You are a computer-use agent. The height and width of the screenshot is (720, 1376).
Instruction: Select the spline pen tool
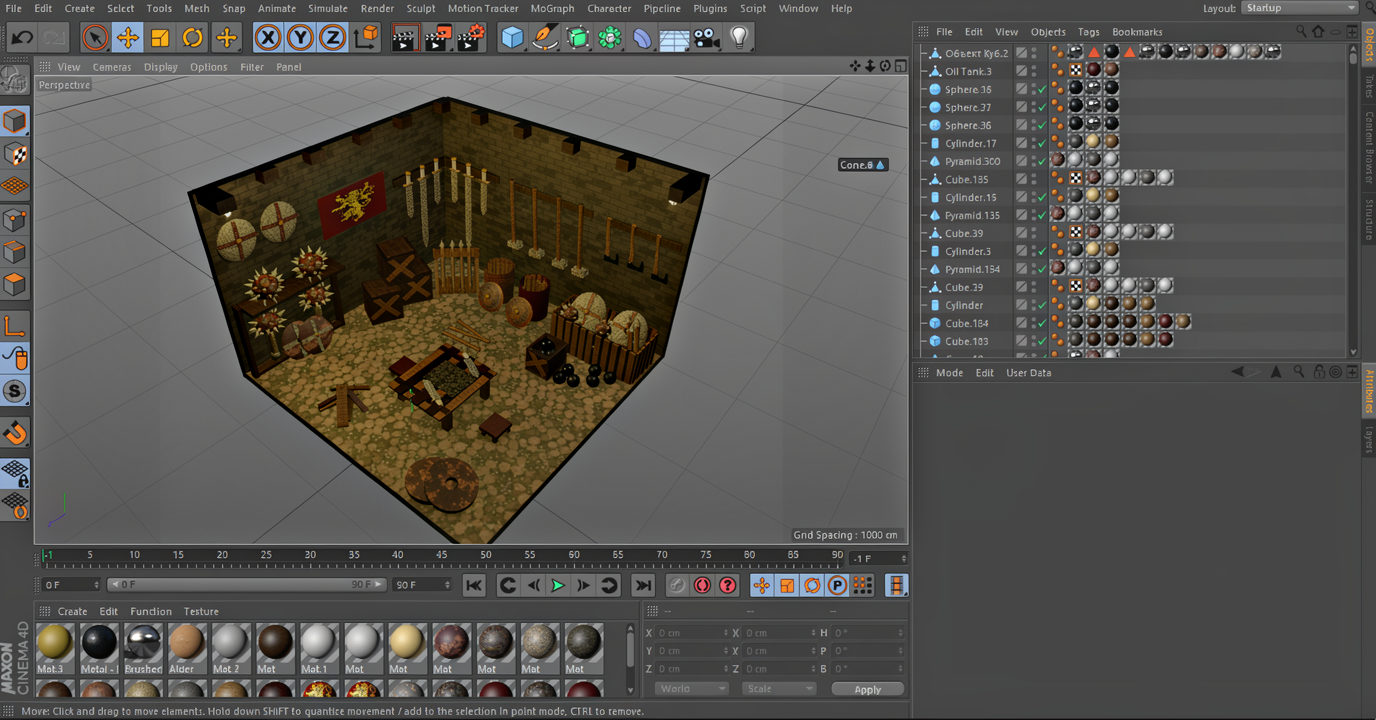(x=545, y=38)
